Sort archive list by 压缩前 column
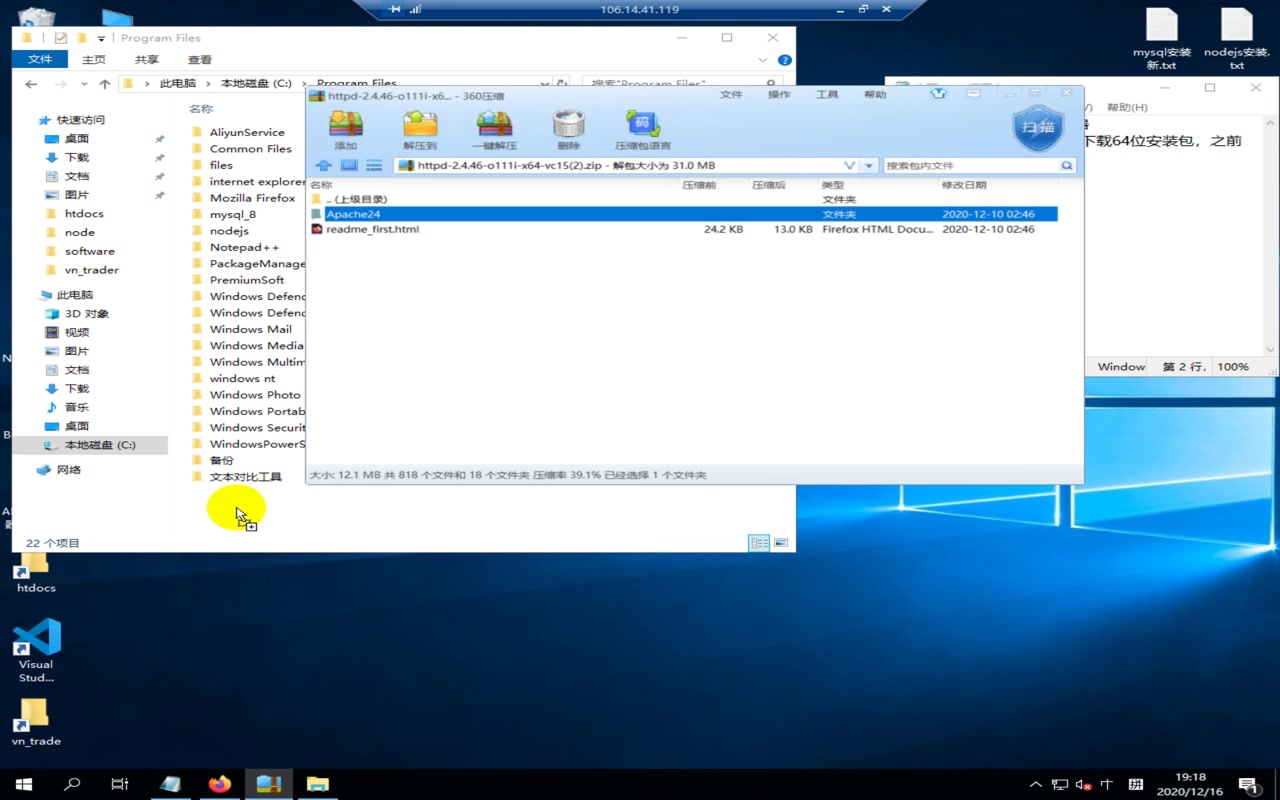1280x800 pixels. click(699, 185)
